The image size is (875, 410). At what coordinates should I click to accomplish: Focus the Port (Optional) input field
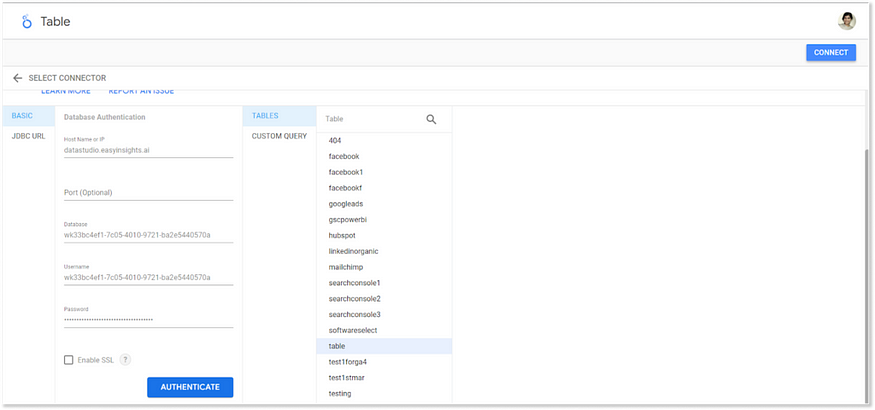click(148, 192)
